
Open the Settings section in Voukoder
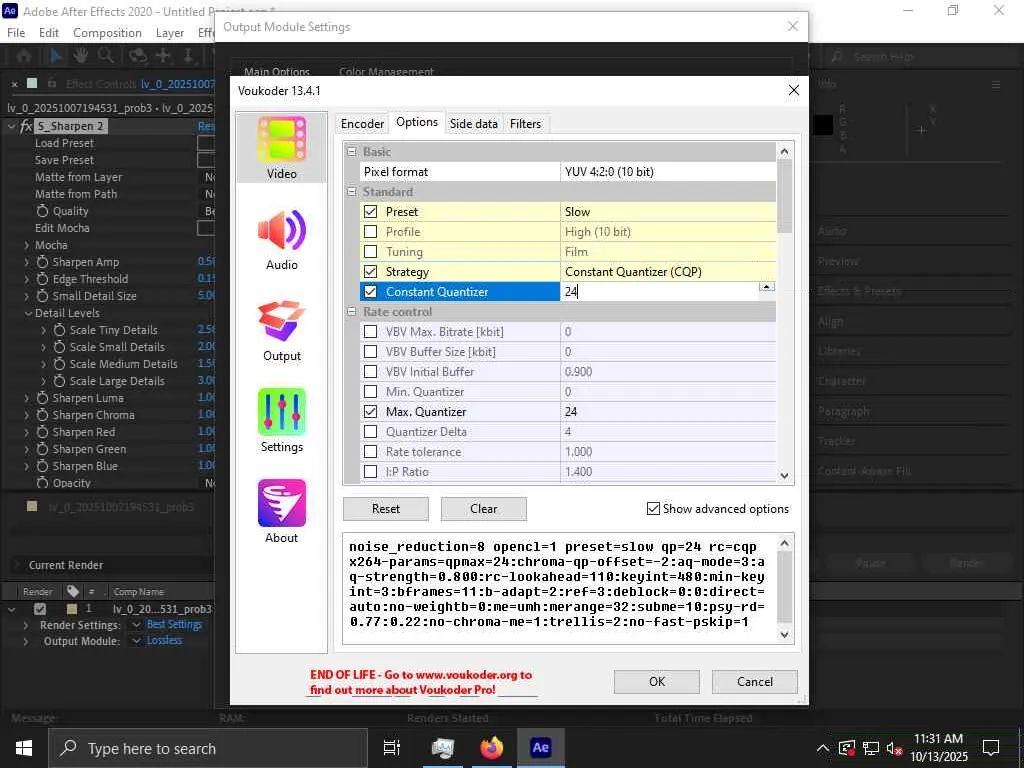click(281, 421)
